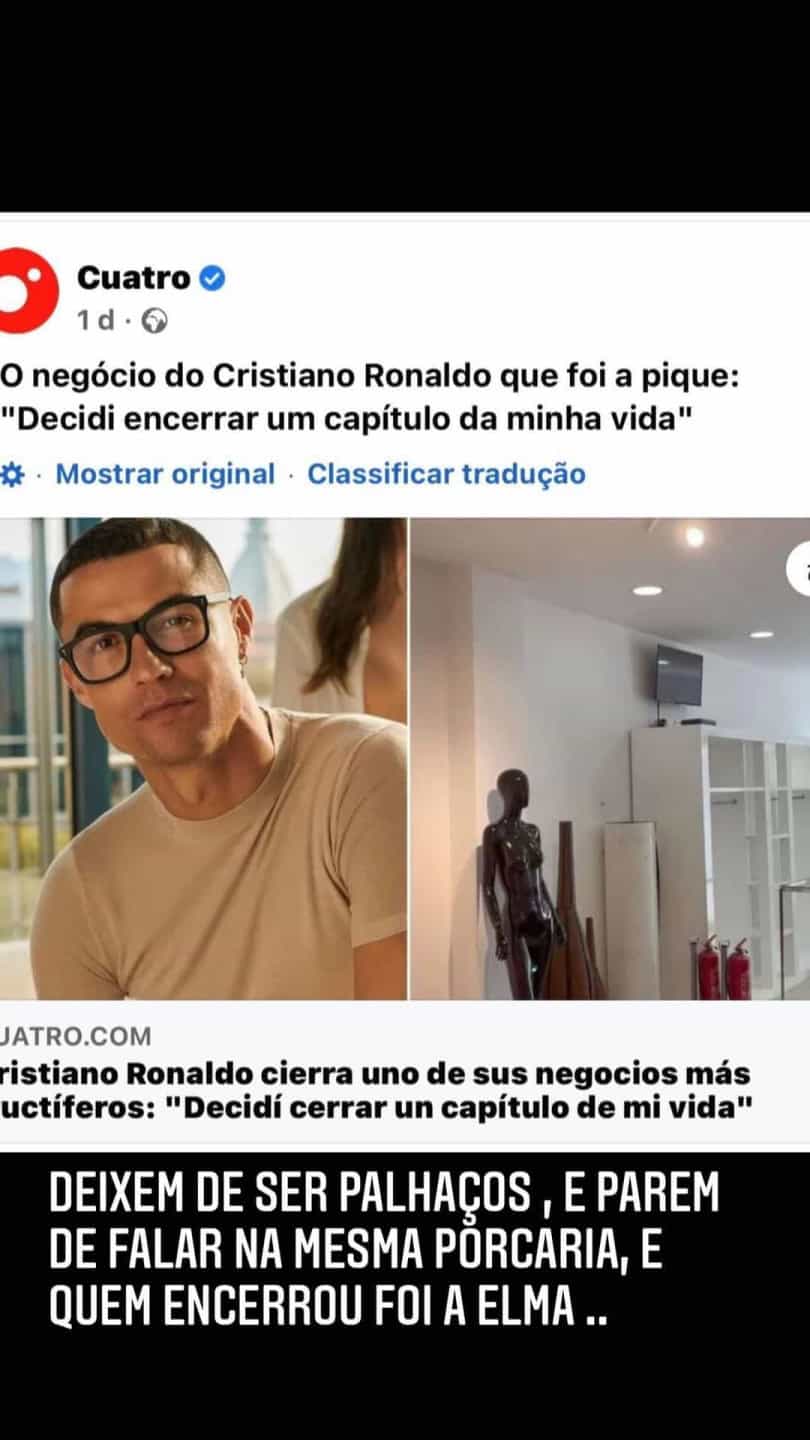Open the Cuatro page profile picture
810x1440 pixels.
[28, 291]
